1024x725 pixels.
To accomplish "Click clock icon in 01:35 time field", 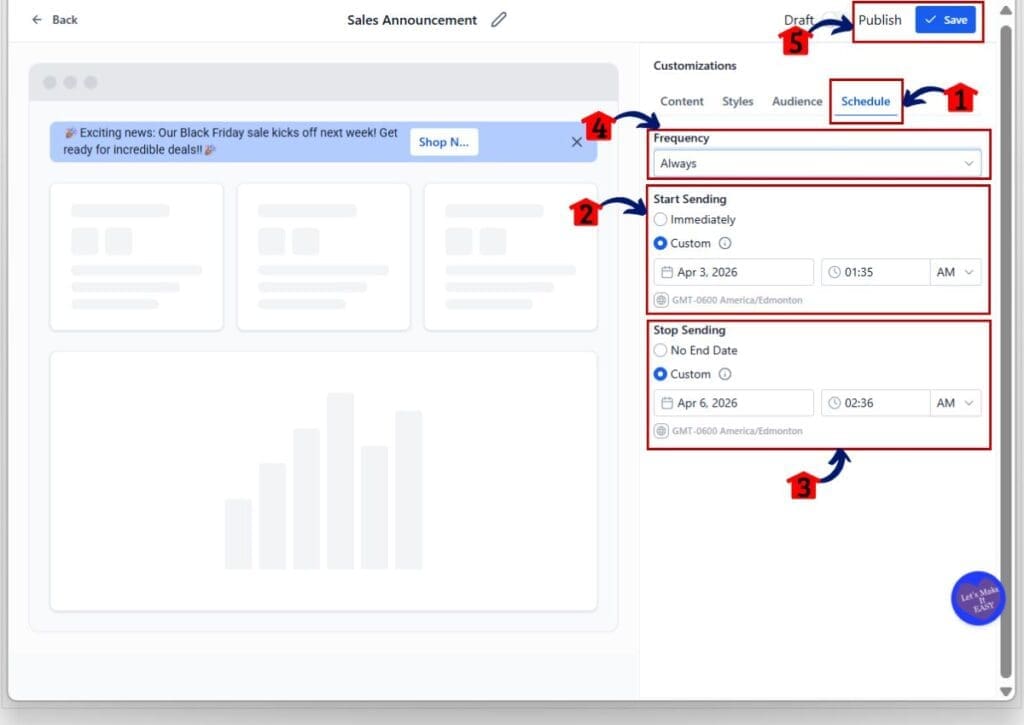I will (835, 272).
